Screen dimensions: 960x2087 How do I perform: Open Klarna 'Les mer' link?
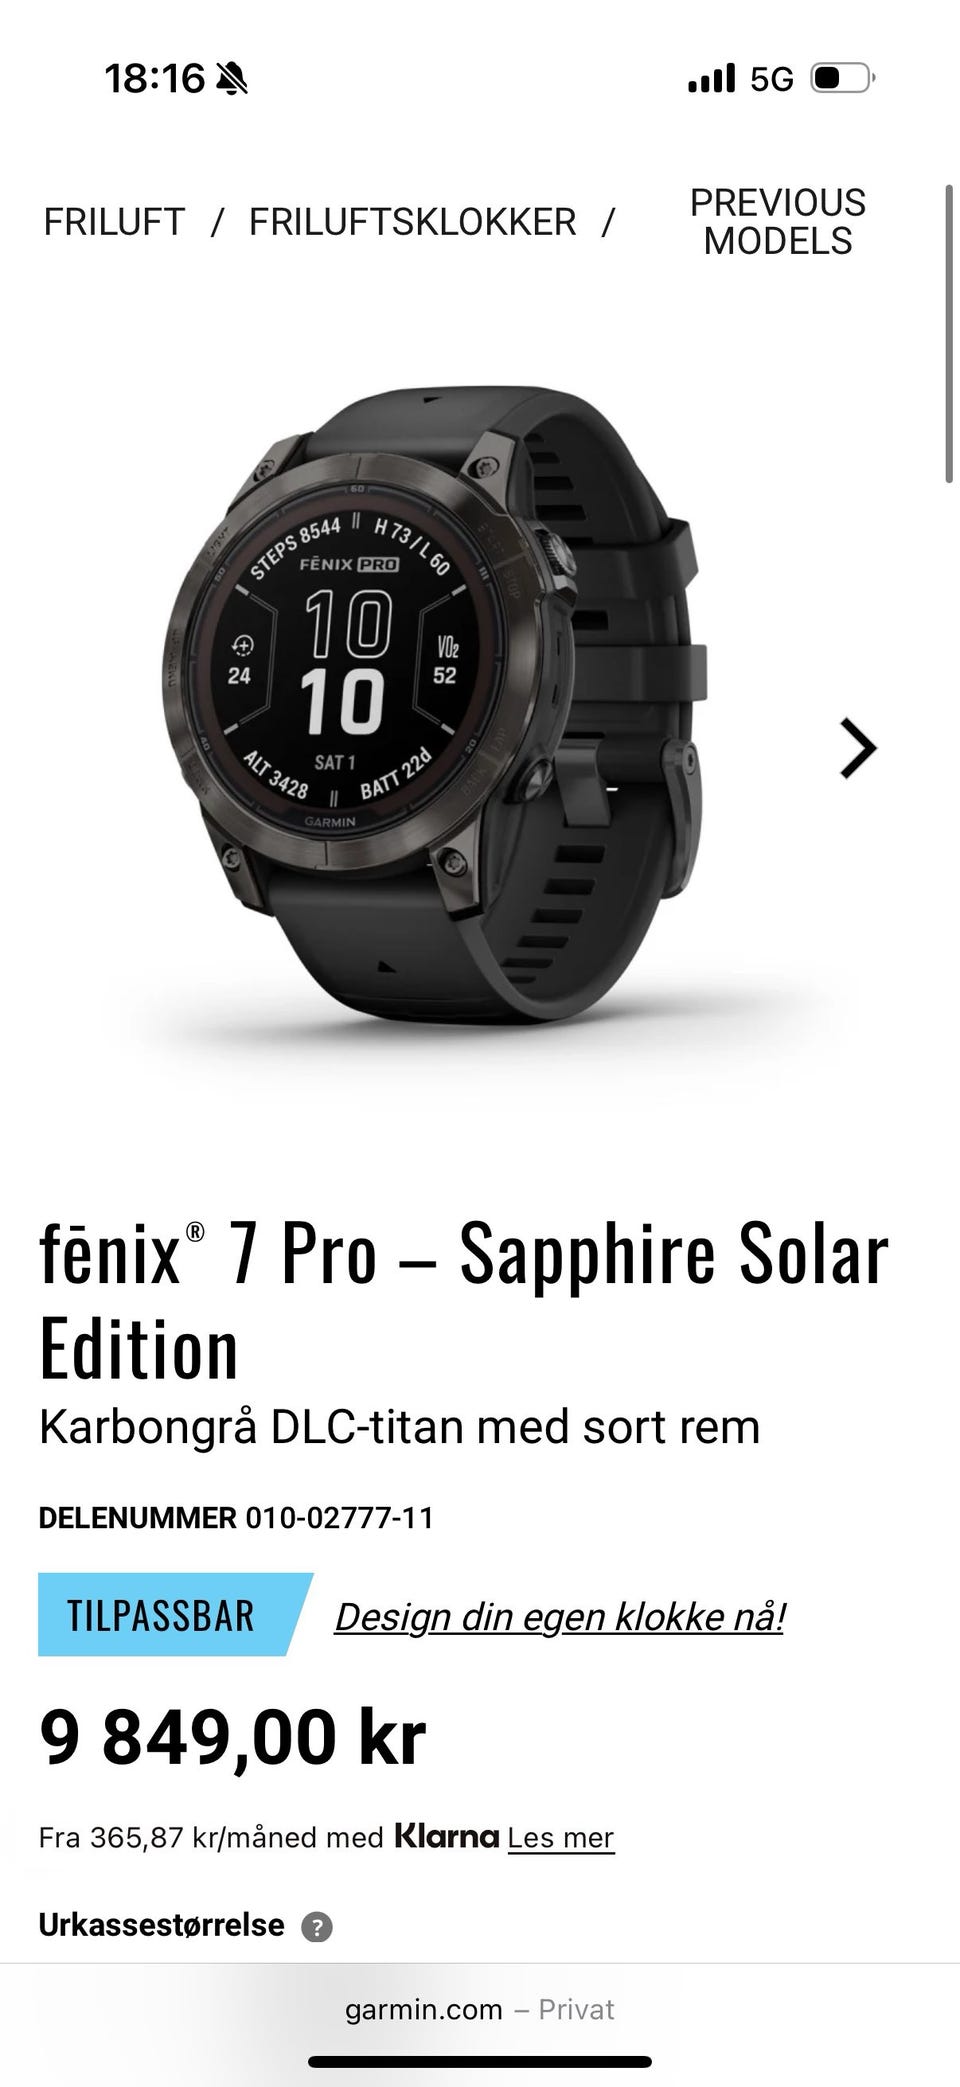(560, 1837)
